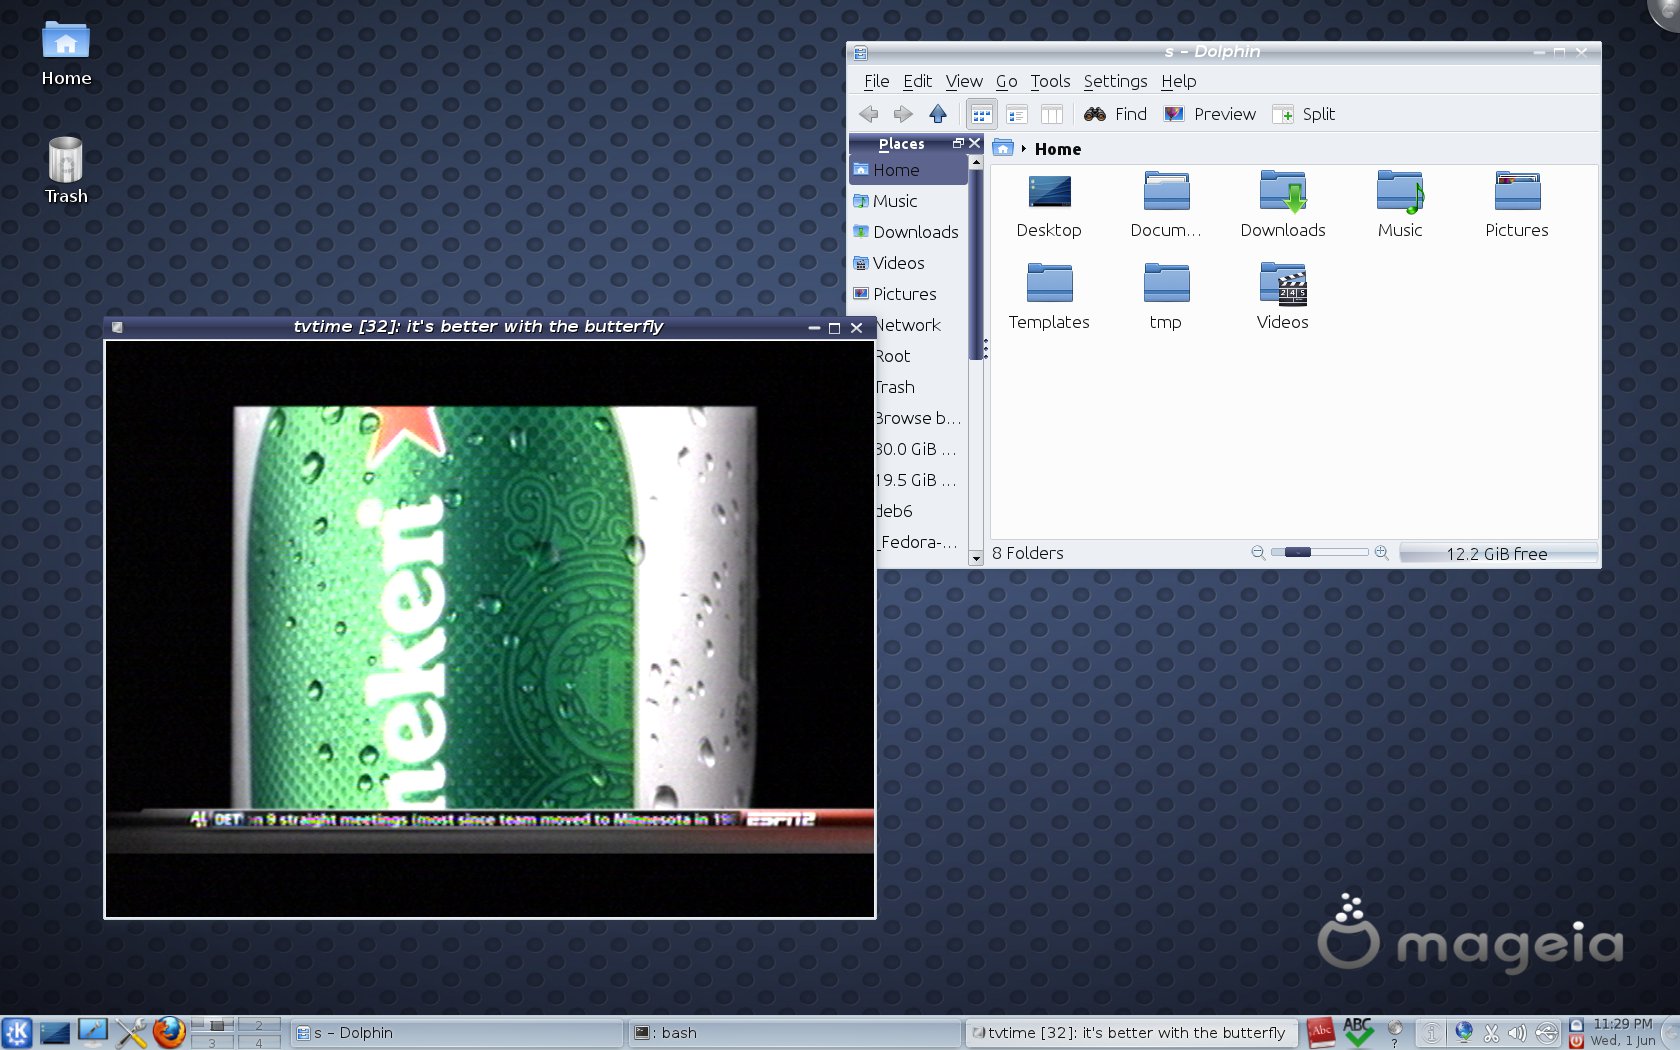Switch to Details view mode
1680x1050 pixels.
pyautogui.click(x=1017, y=114)
